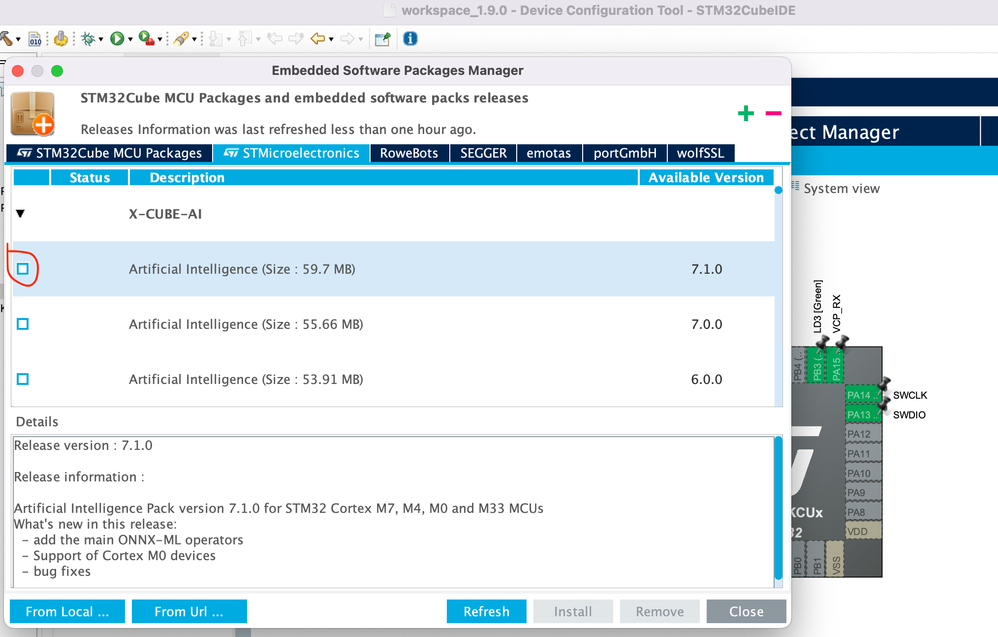Open the RoweBots tab
The width and height of the screenshot is (998, 637).
click(x=409, y=153)
